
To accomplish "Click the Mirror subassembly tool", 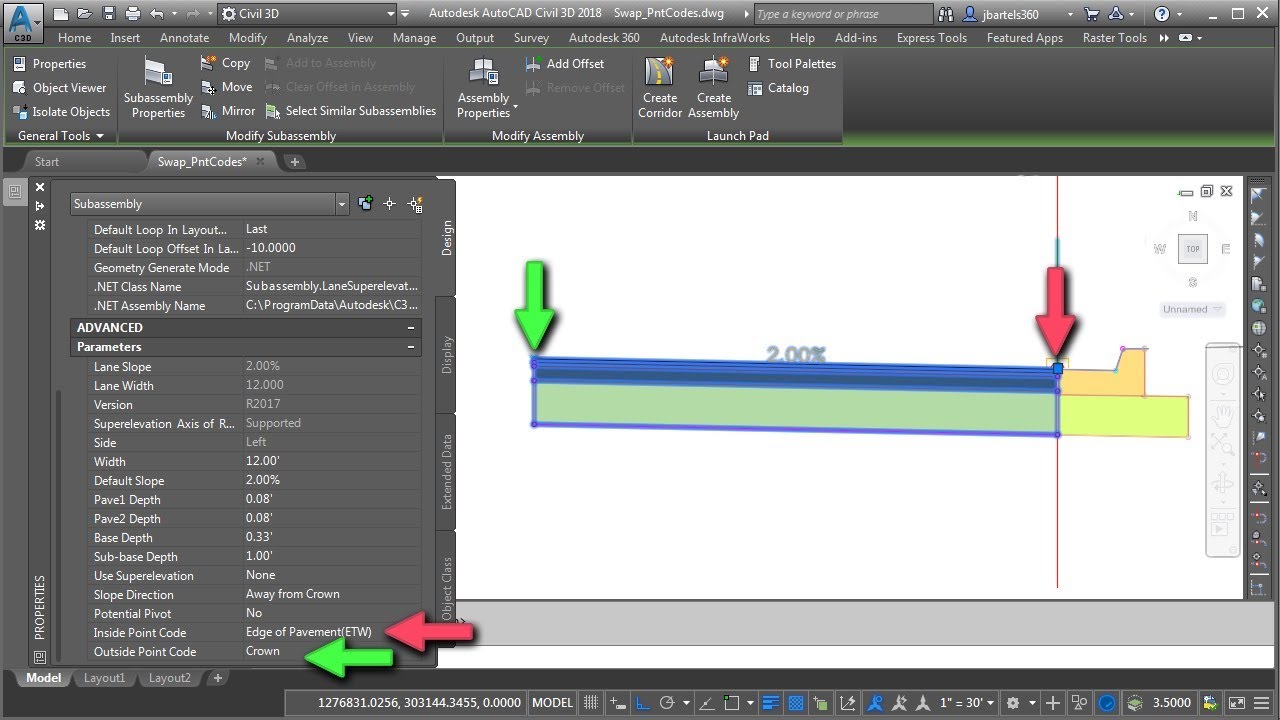I will [228, 111].
